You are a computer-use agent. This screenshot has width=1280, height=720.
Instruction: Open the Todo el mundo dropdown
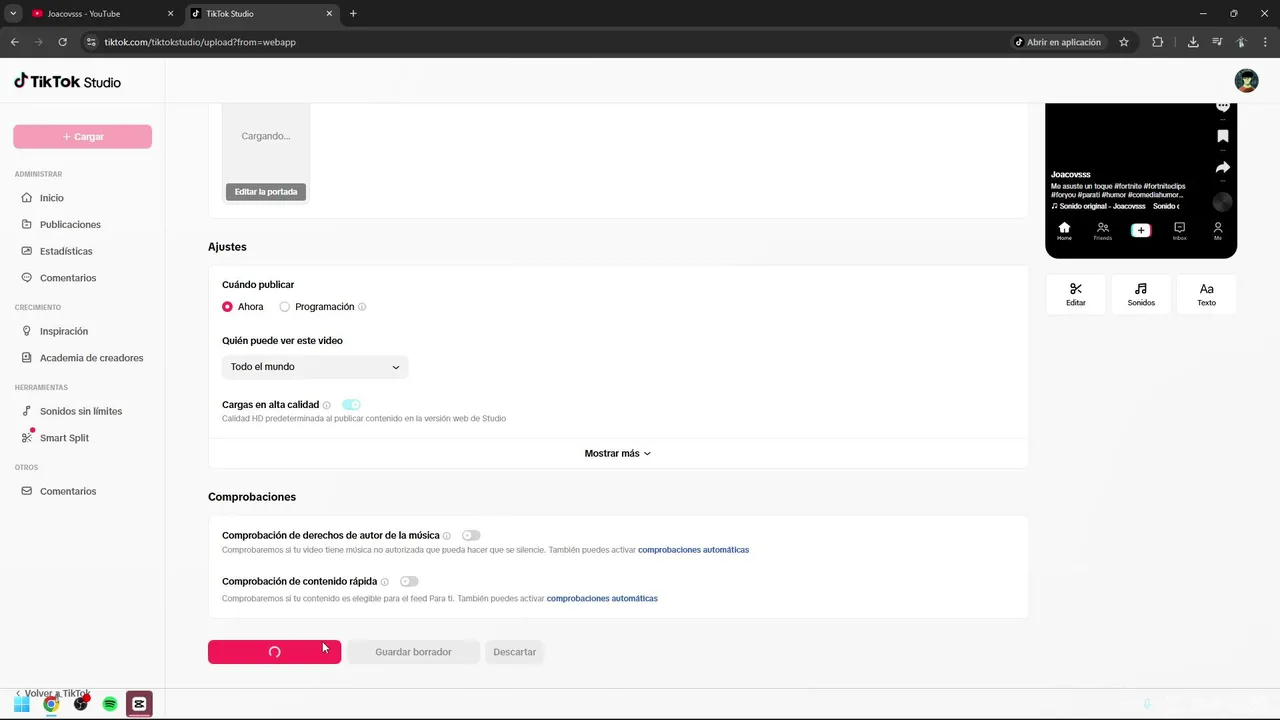(x=315, y=367)
